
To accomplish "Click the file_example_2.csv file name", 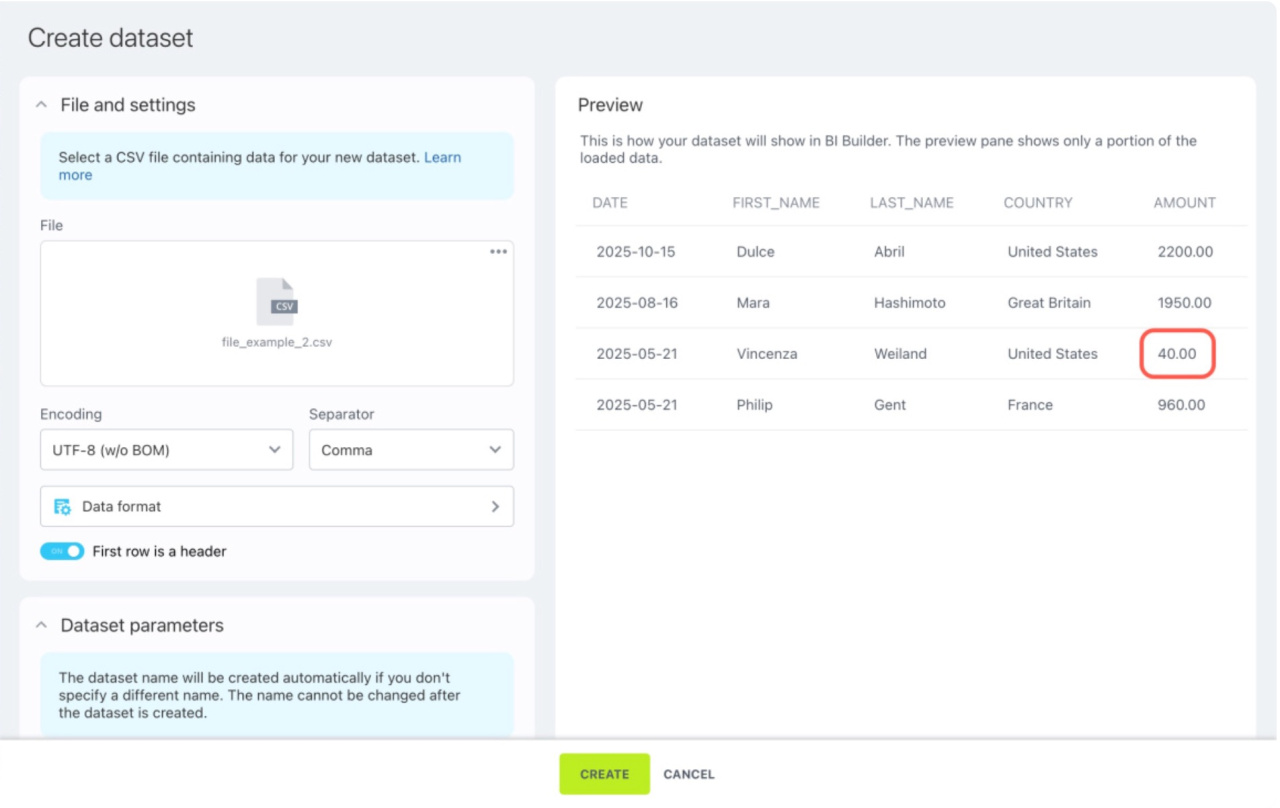I will click(277, 342).
